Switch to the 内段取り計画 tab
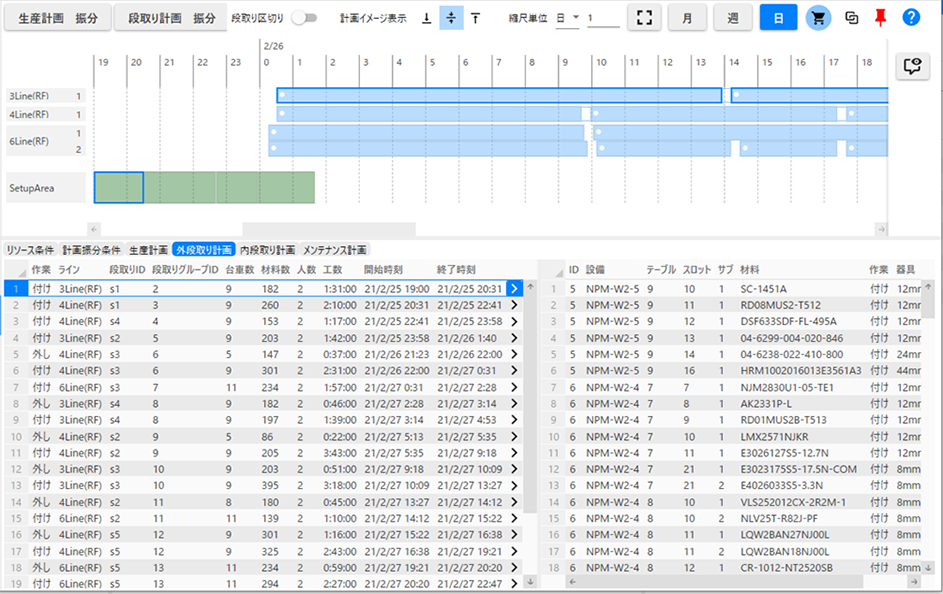Viewport: 943px width, 594px height. point(267,250)
